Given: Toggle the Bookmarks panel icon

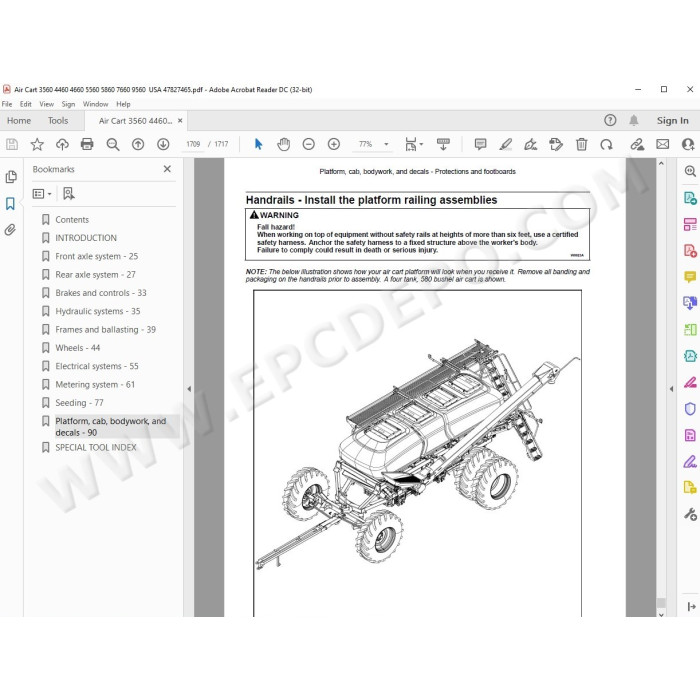Looking at the screenshot, I should (10, 204).
